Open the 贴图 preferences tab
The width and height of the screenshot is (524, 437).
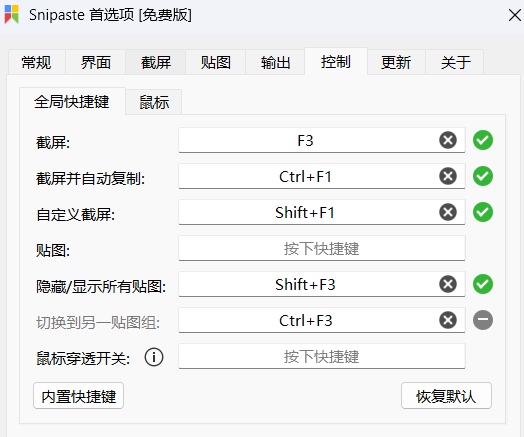[x=216, y=62]
